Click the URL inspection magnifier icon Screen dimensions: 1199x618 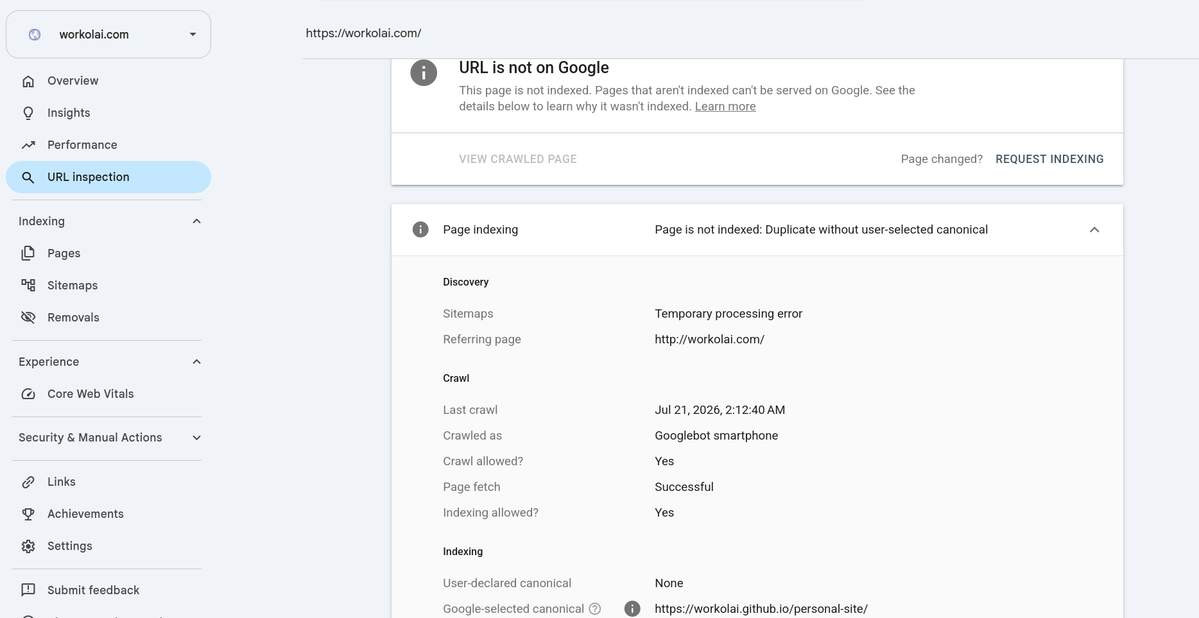point(28,177)
